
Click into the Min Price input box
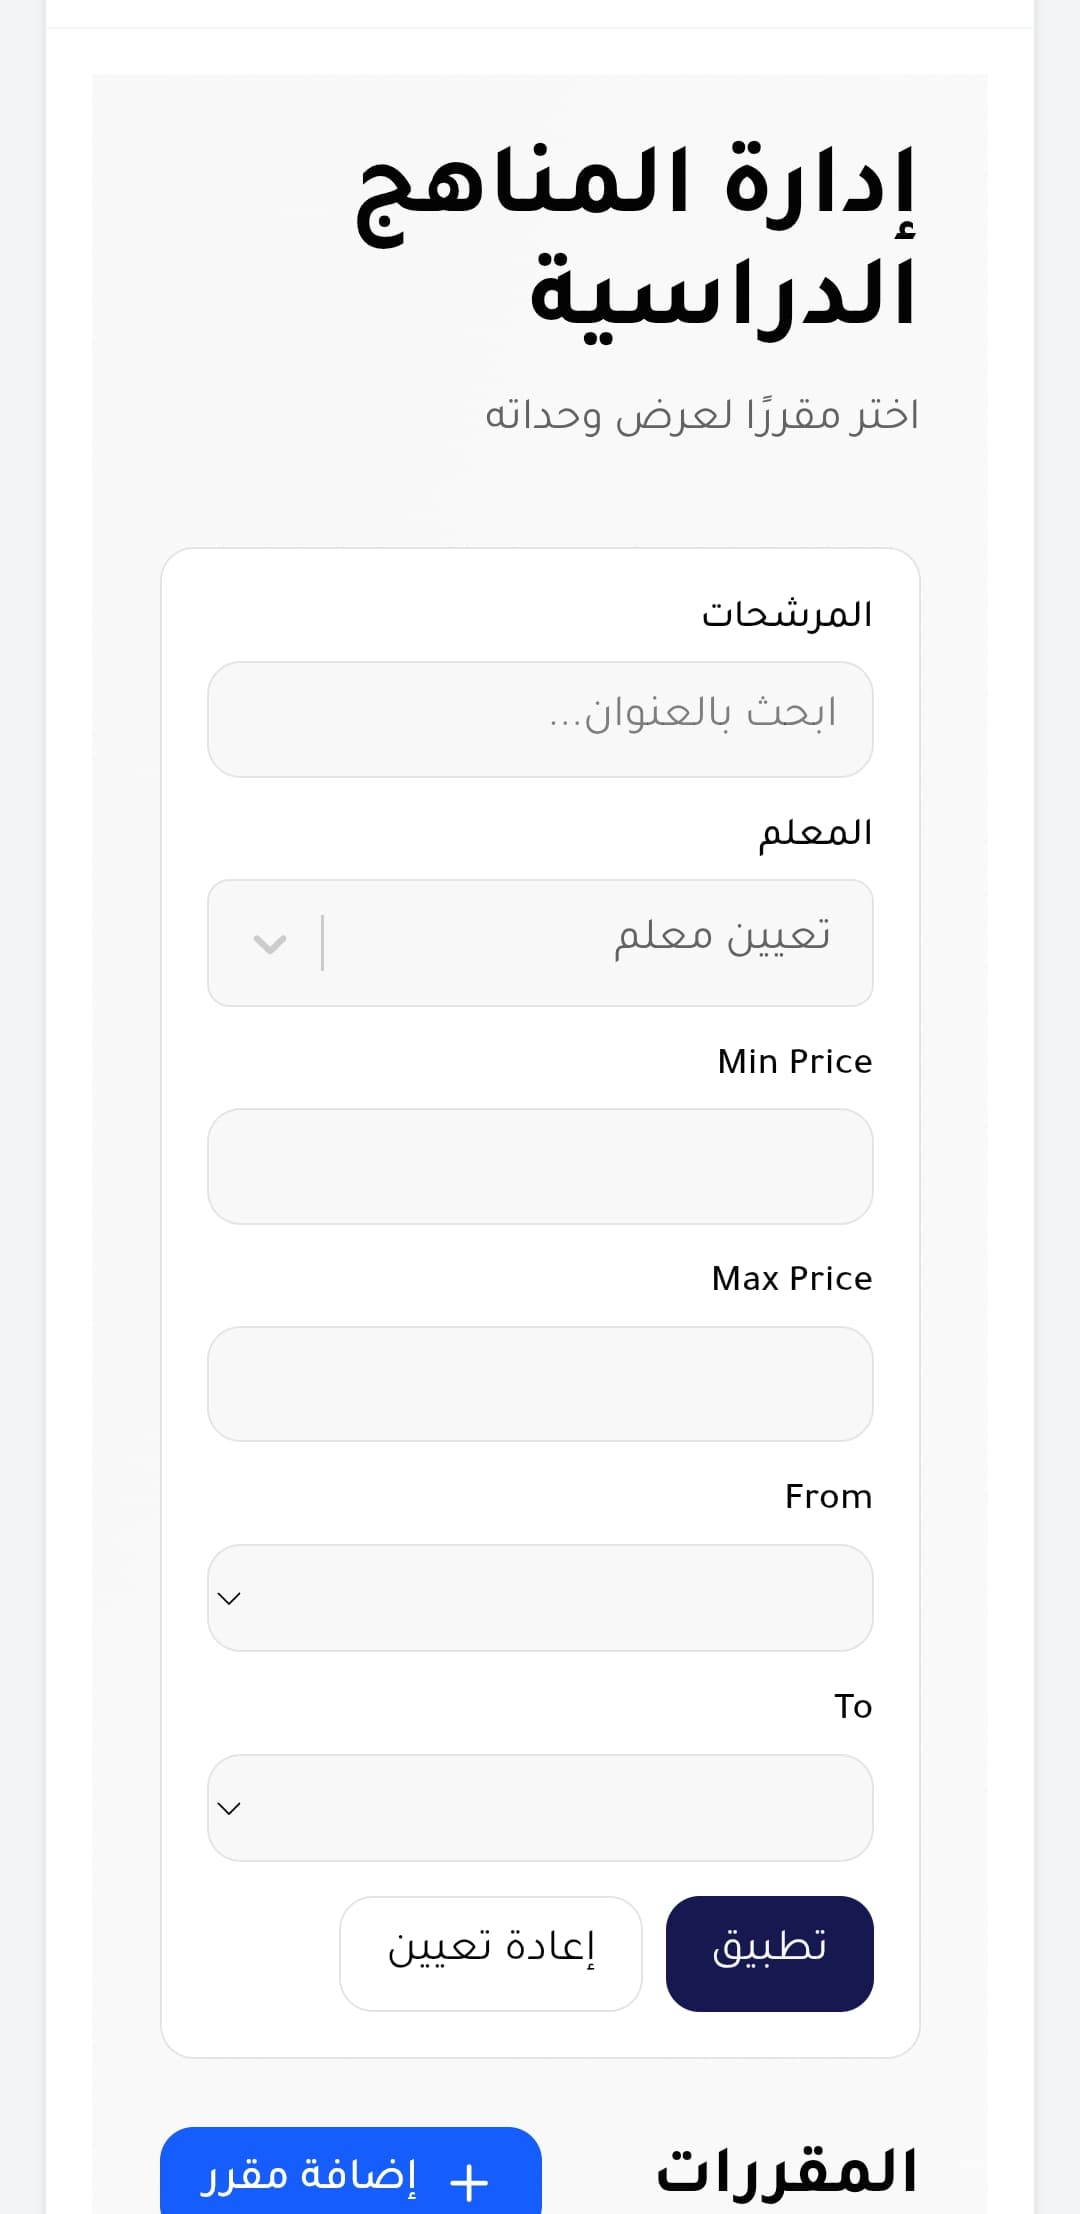click(540, 1166)
